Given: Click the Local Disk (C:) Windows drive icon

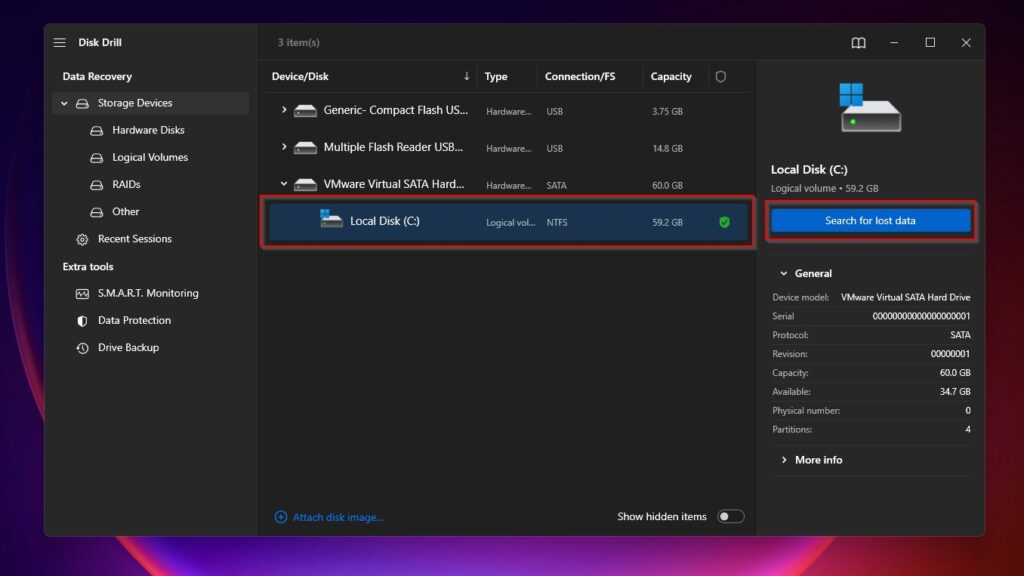Looking at the screenshot, I should click(x=331, y=219).
